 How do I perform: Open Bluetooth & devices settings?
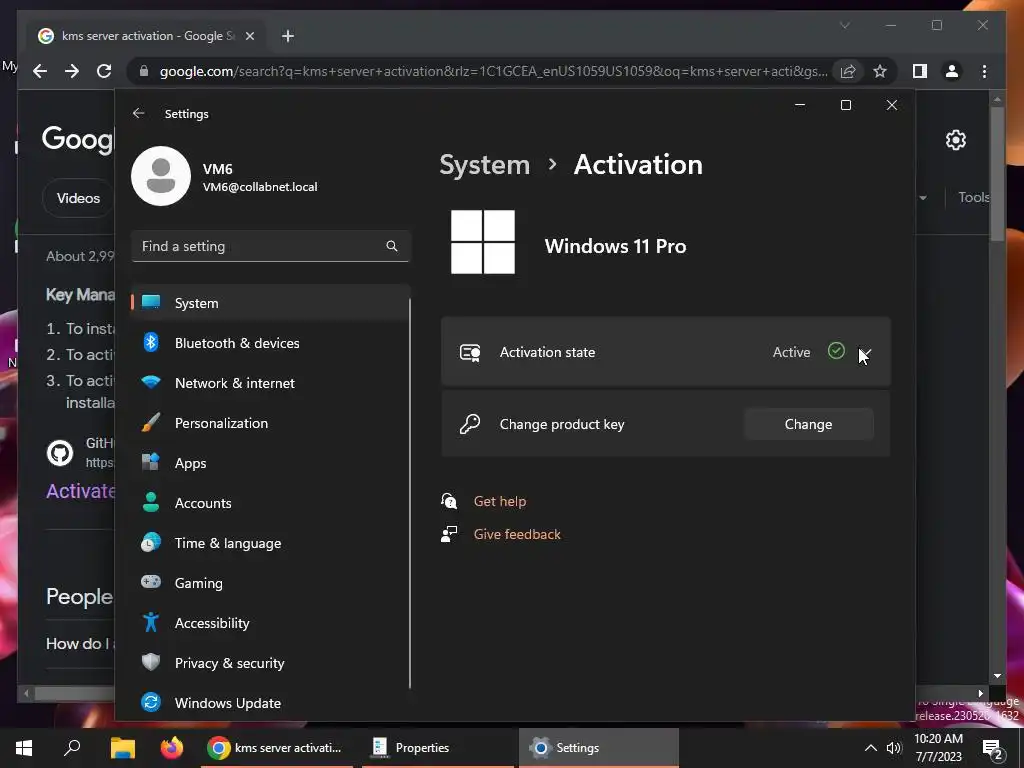point(271,343)
